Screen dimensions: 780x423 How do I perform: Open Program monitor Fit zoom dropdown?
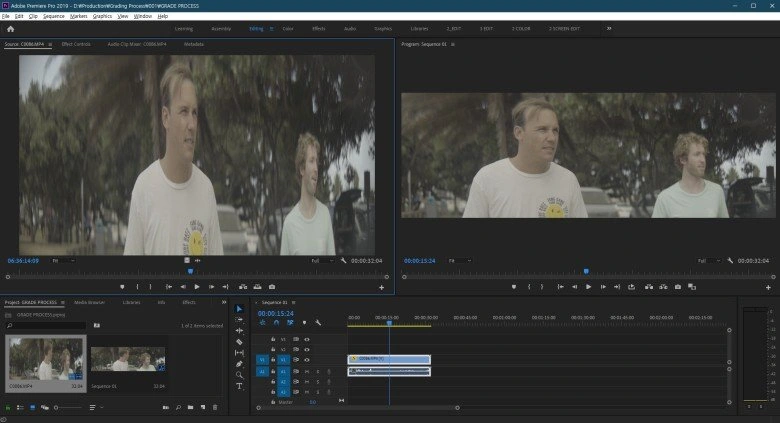click(x=458, y=260)
